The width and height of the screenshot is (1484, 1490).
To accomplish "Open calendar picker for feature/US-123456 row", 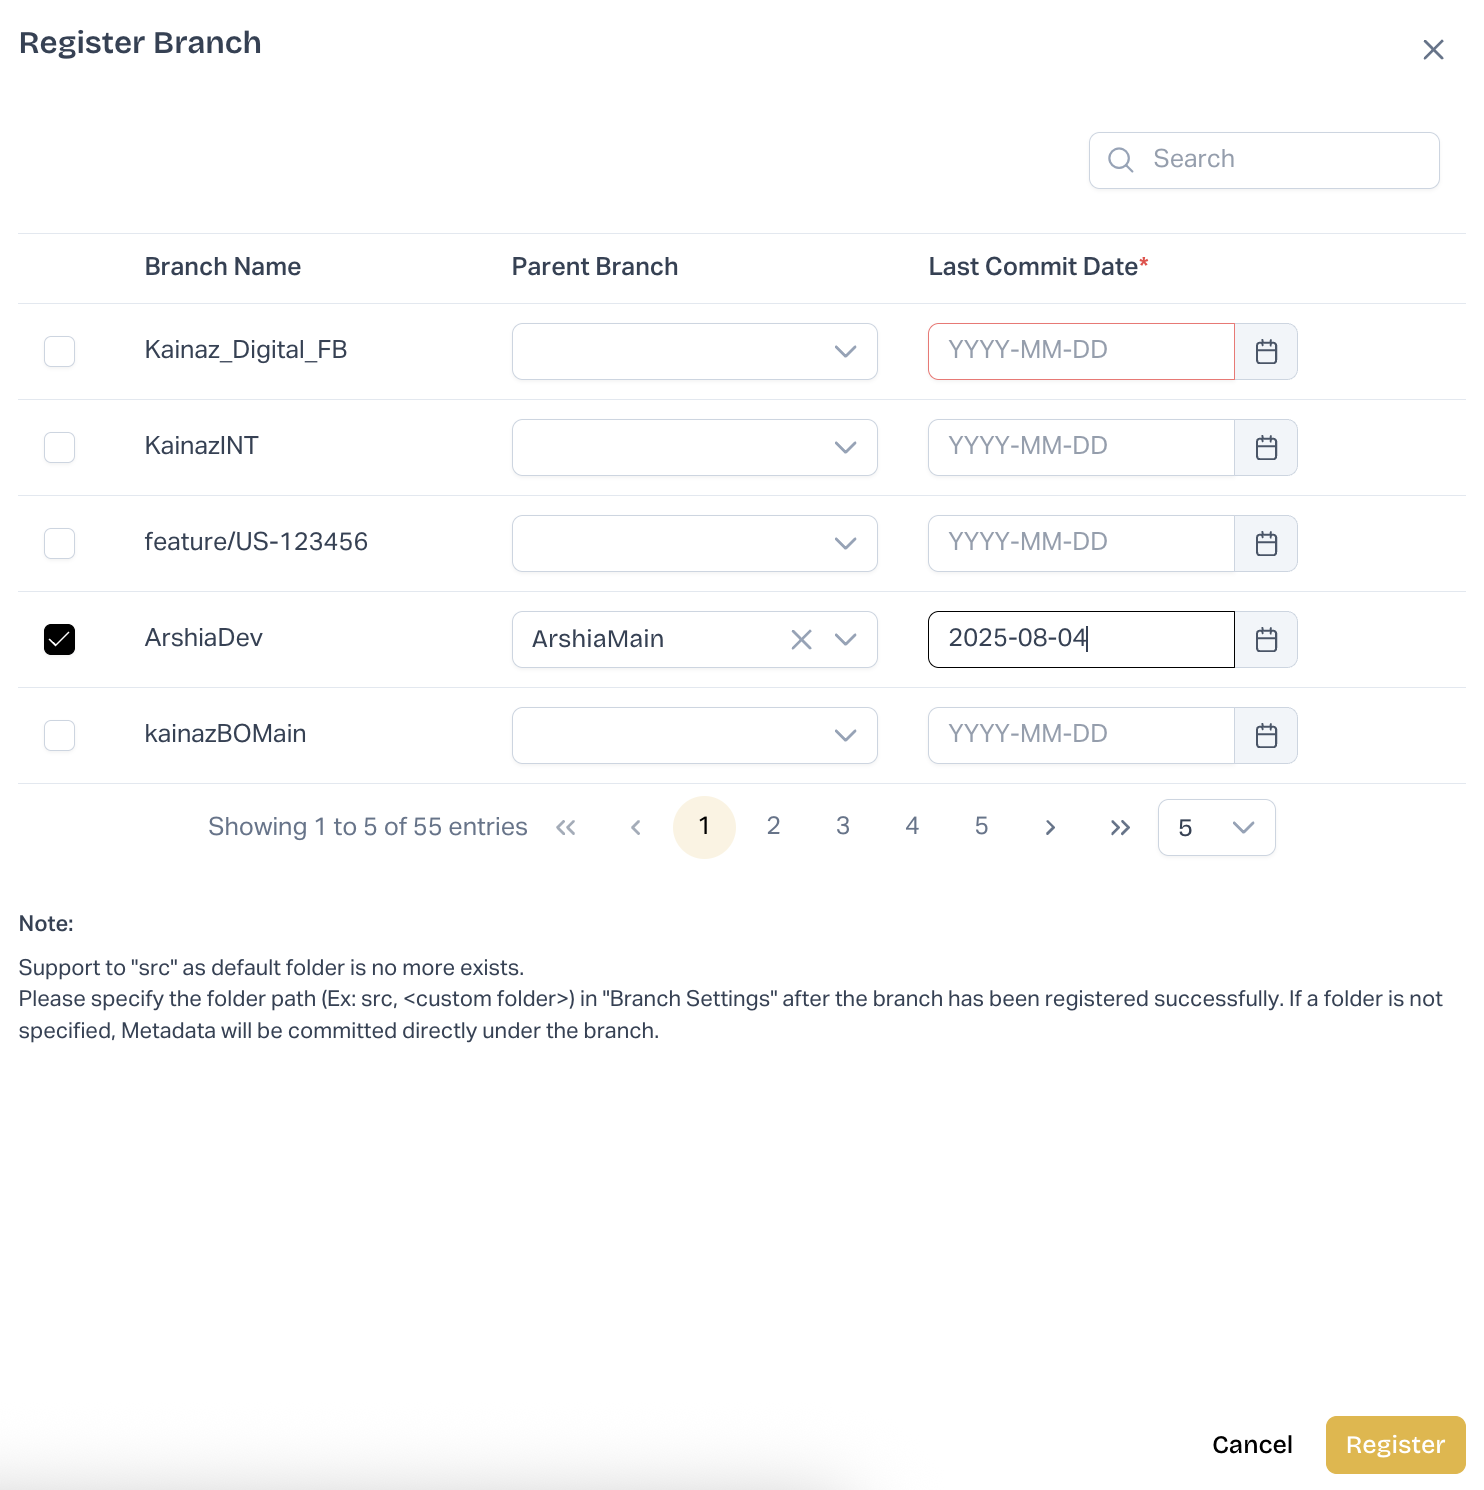I will coord(1266,544).
